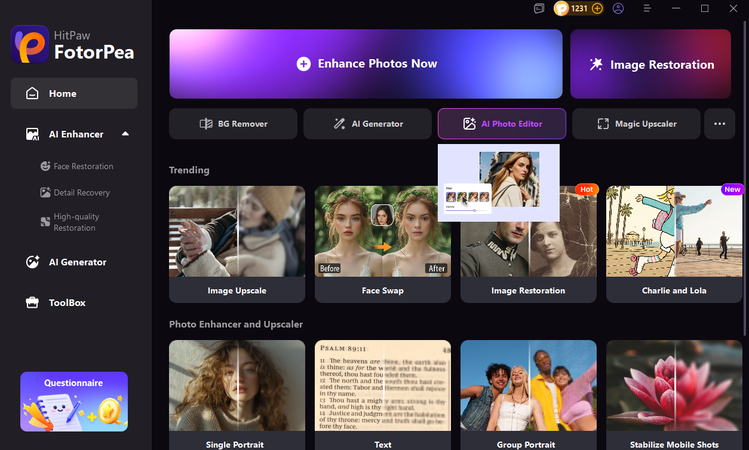Screen dimensions: 749x450
Task: Click the ToolBox briefcase icon
Action: pos(32,303)
